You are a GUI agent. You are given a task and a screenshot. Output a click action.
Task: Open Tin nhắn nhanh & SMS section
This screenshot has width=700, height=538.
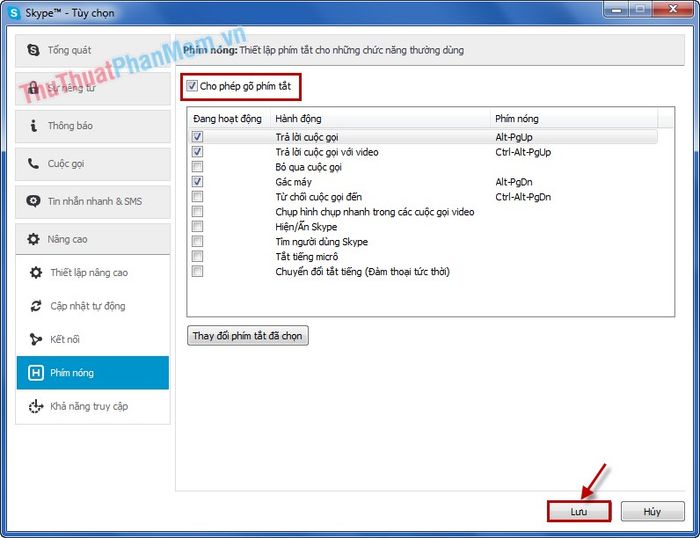point(93,201)
